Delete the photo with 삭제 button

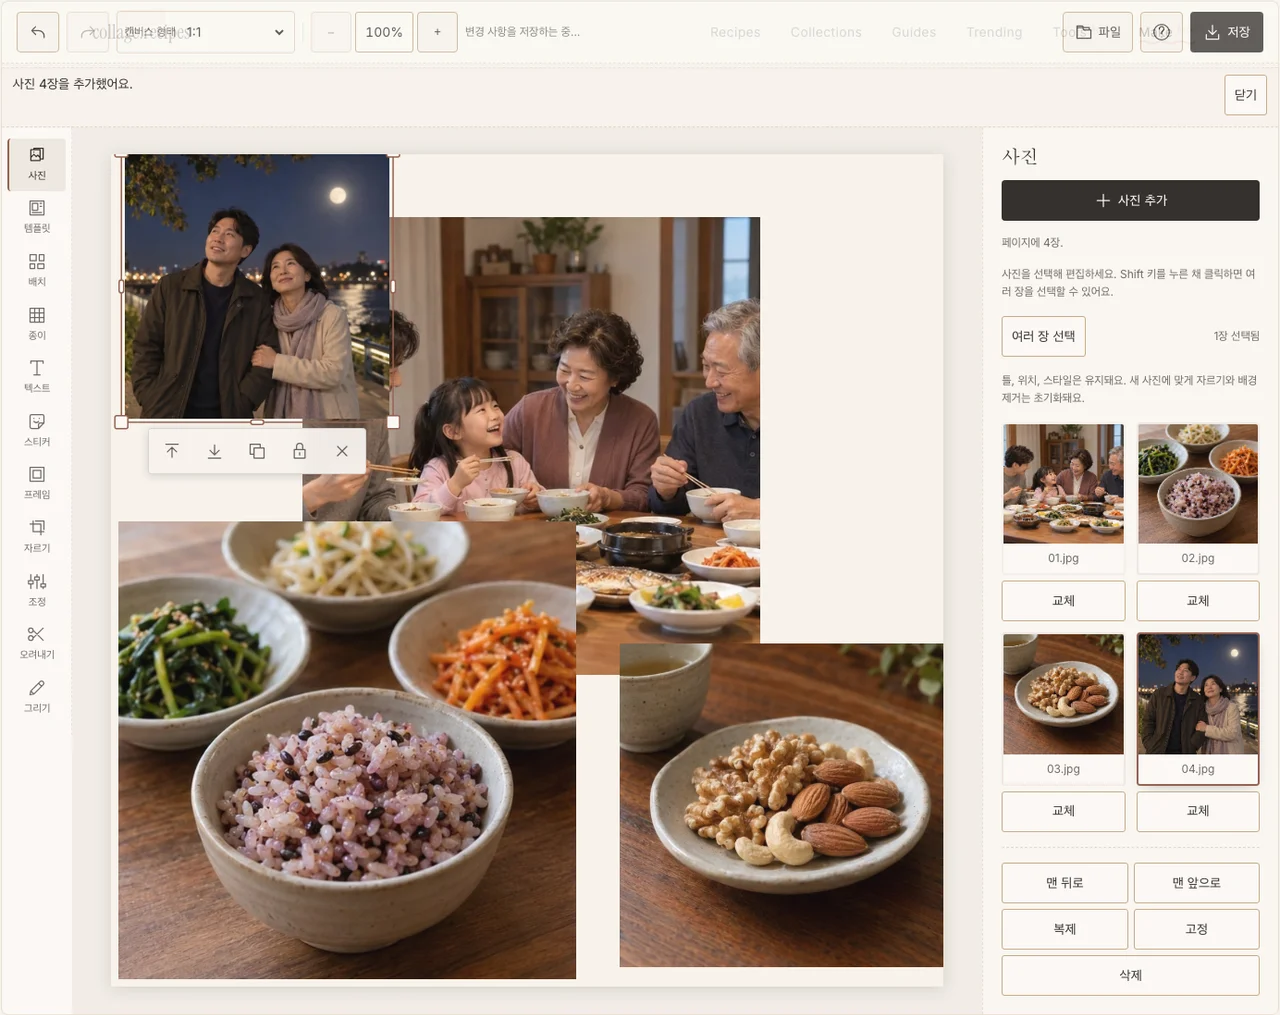click(1130, 975)
